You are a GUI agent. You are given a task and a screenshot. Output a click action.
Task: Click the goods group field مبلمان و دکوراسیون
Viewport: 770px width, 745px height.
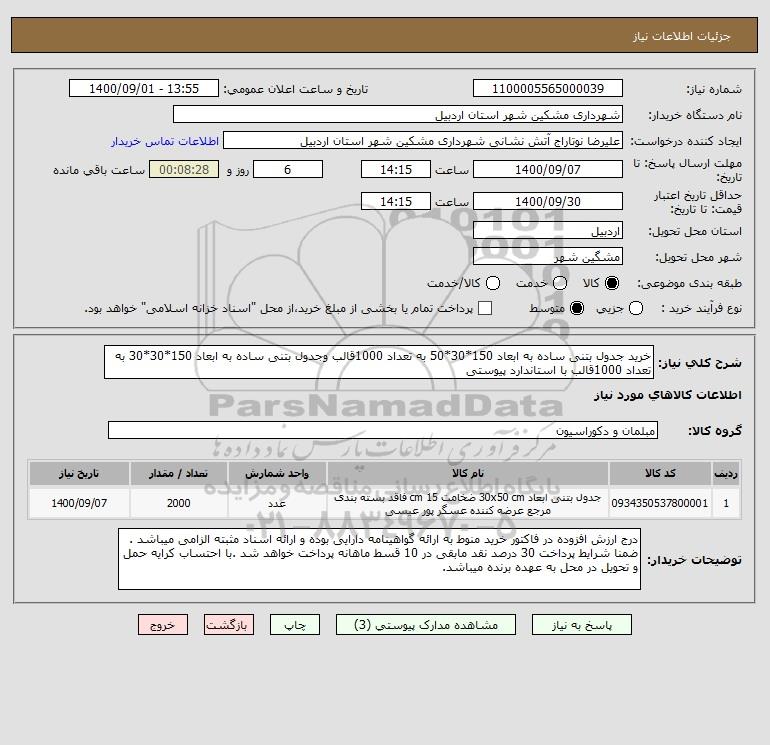tap(383, 430)
